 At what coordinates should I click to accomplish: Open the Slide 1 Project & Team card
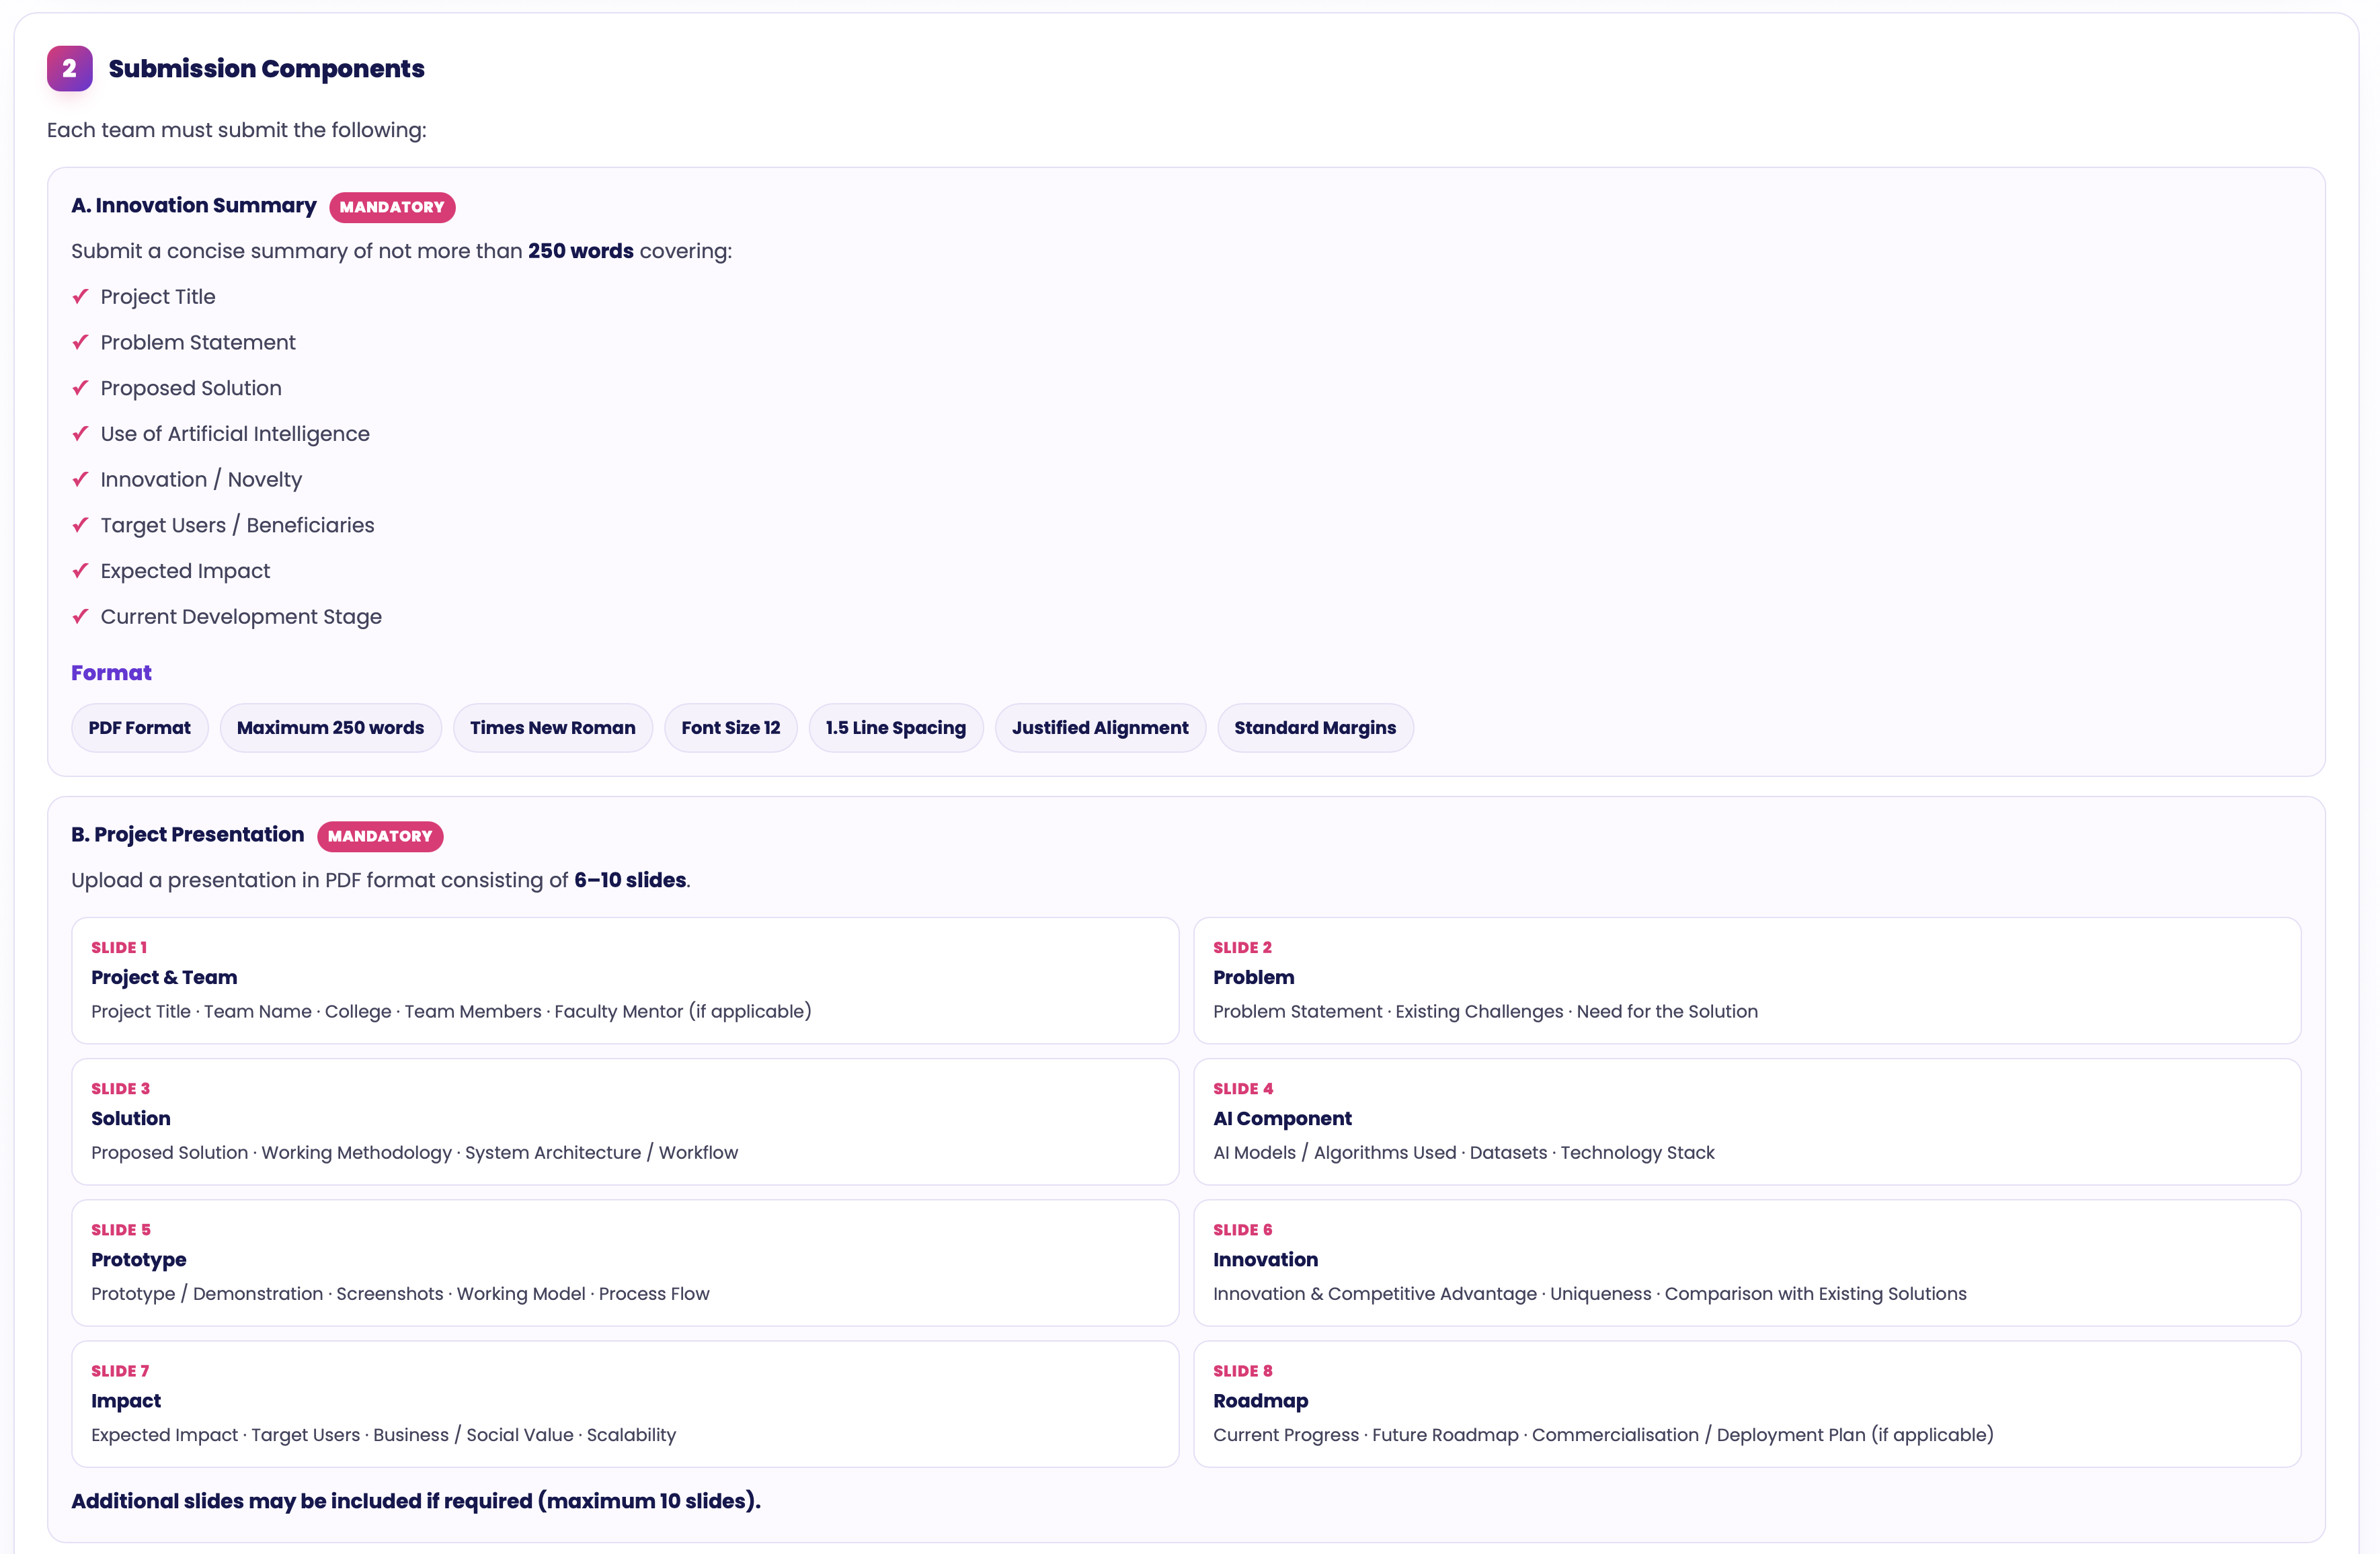coord(625,980)
